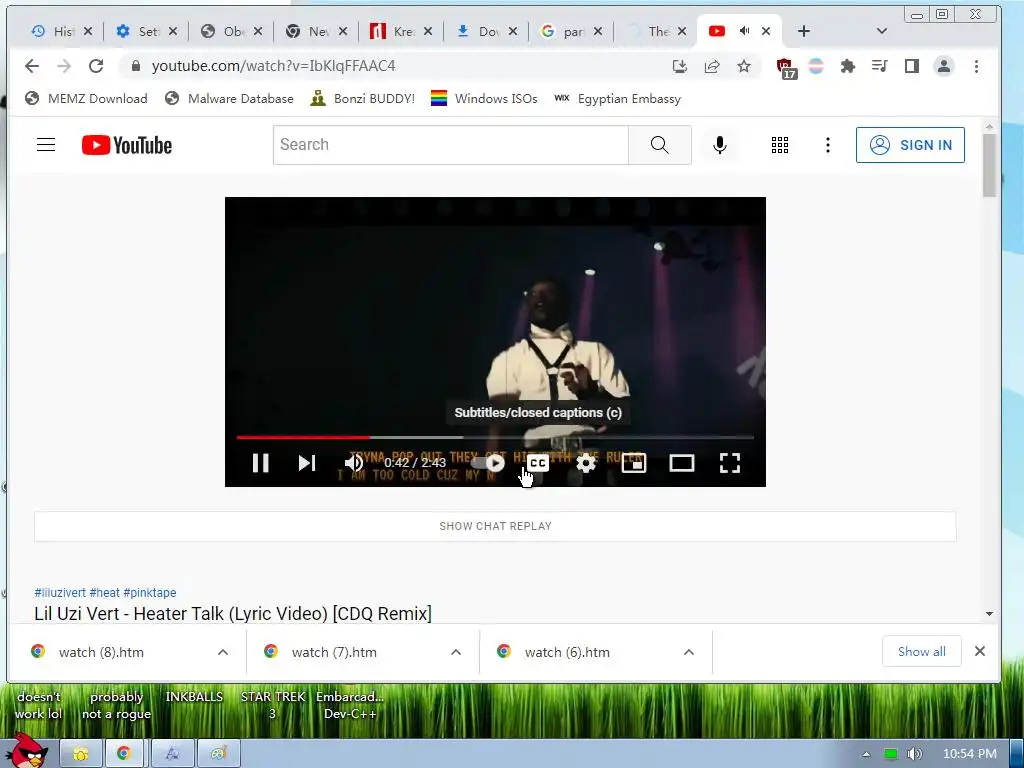The image size is (1024, 768).
Task: Bookmark this tab with the star
Action: (x=744, y=66)
